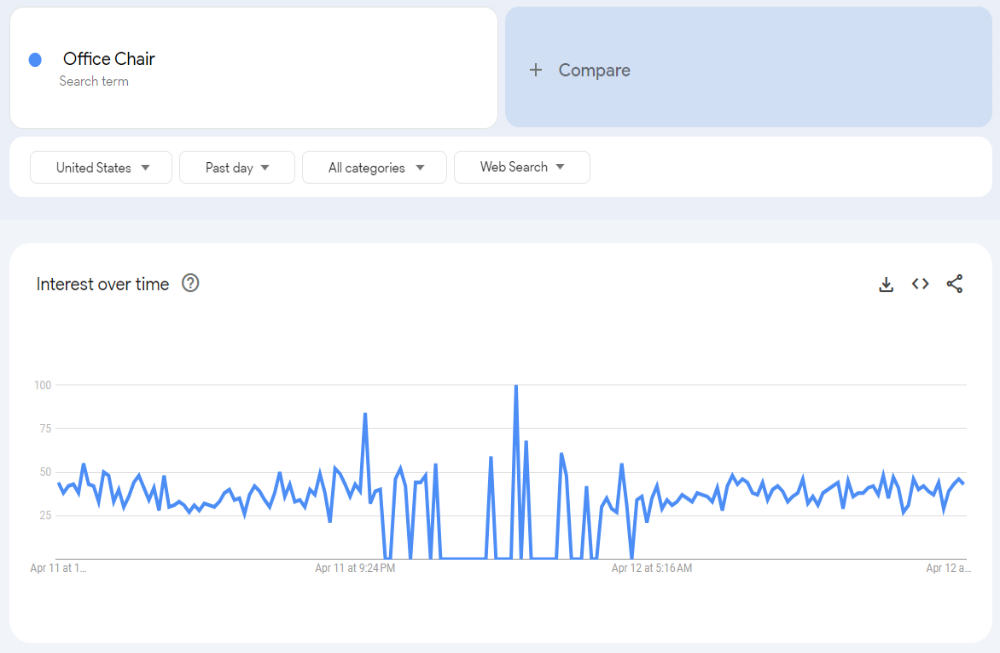Click the plus icon beside Compare

[x=536, y=70]
